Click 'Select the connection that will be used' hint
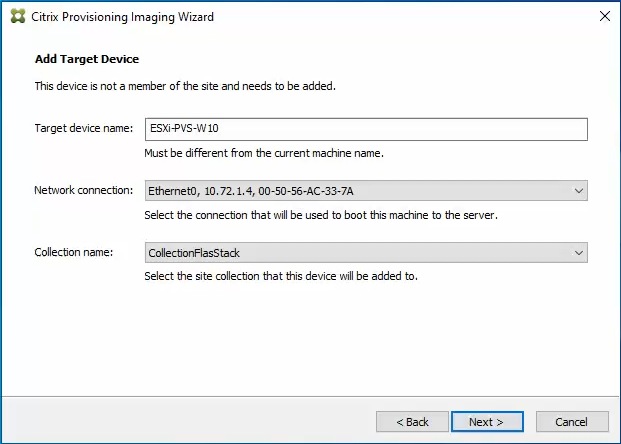Viewport: 621px width, 444px height. (x=321, y=215)
